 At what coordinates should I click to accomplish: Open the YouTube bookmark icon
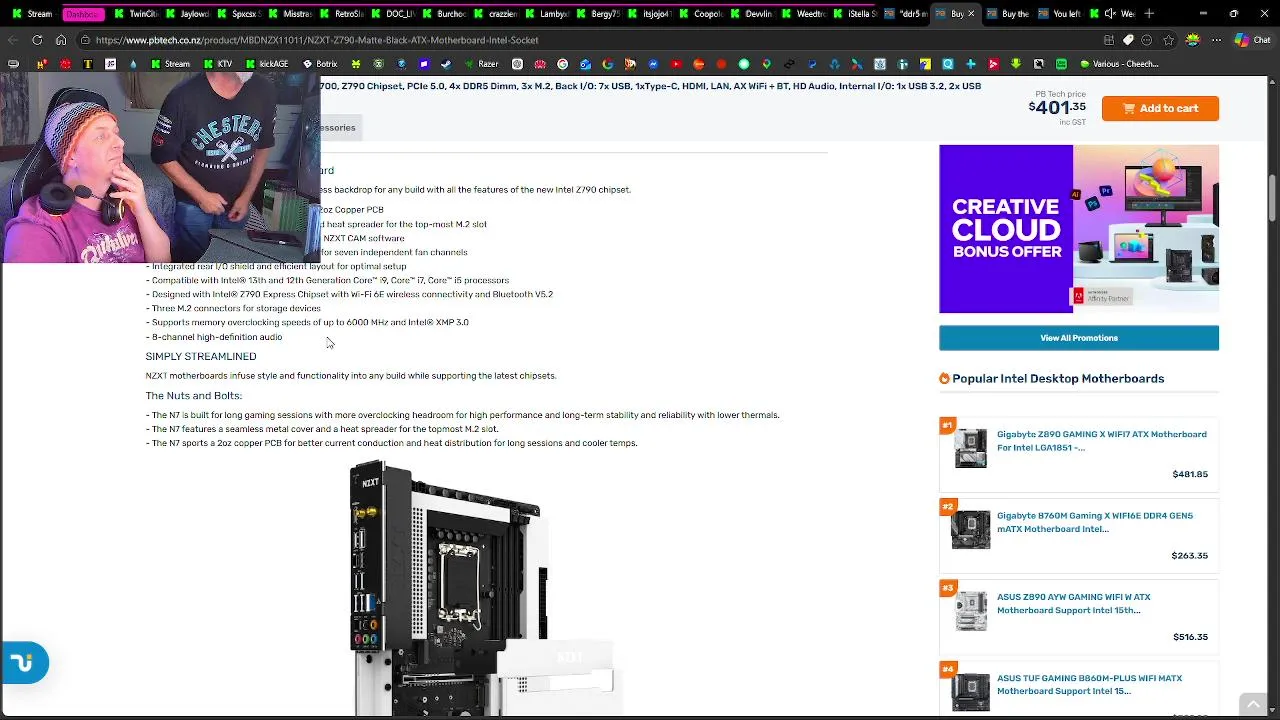(676, 64)
